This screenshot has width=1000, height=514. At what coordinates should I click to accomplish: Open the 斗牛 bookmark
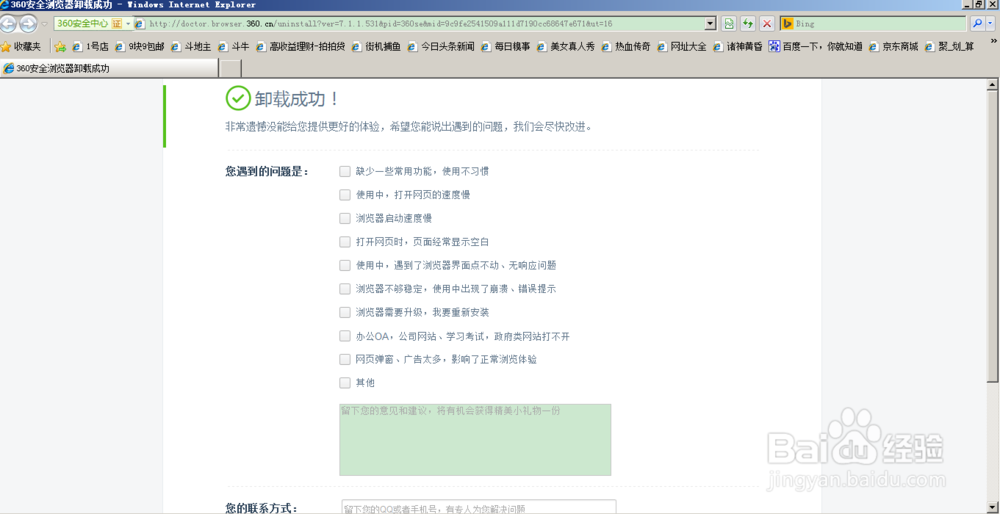(x=234, y=46)
